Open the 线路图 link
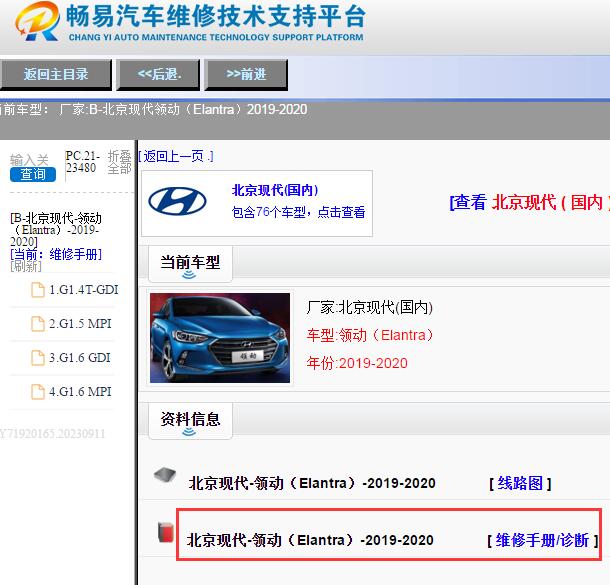 tap(520, 483)
